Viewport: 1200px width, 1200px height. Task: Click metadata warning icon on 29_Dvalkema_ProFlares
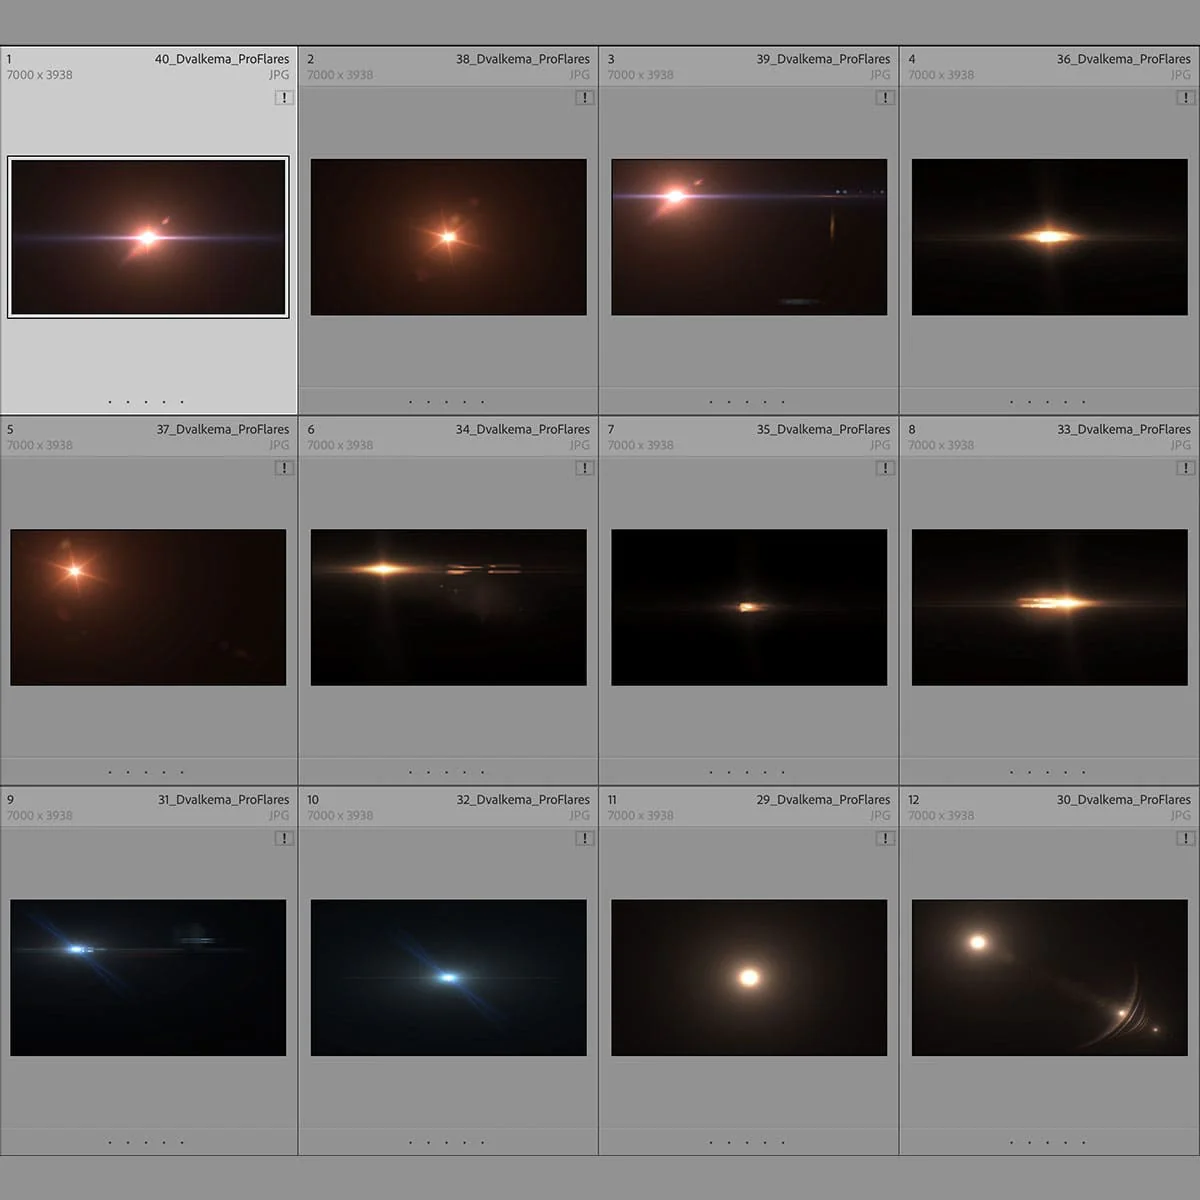(885, 838)
